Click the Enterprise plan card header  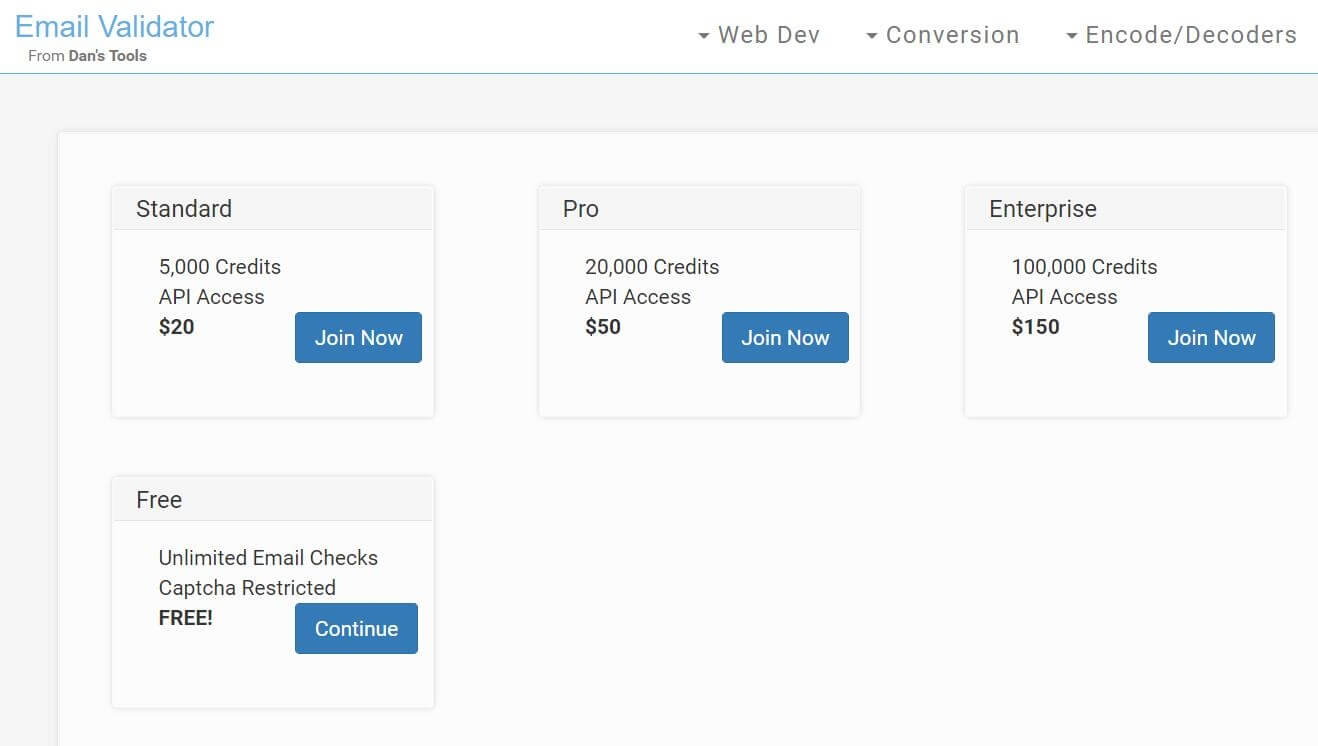click(x=1125, y=209)
